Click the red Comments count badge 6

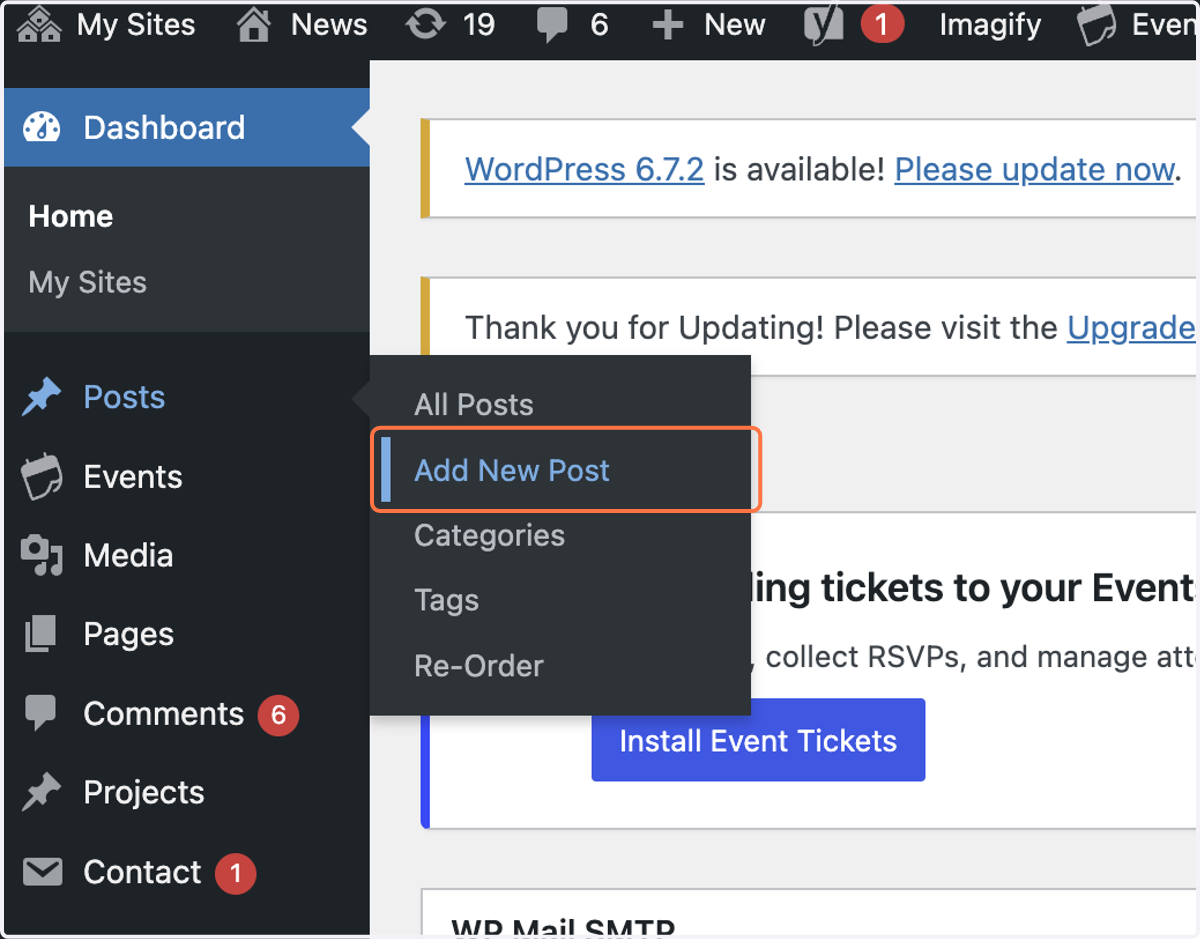coord(278,714)
